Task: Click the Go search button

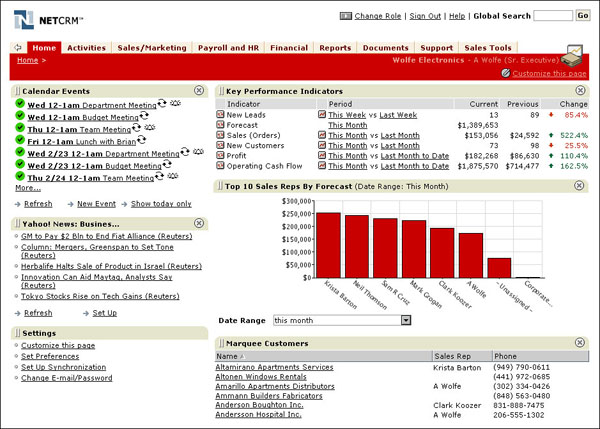Action: [x=583, y=16]
